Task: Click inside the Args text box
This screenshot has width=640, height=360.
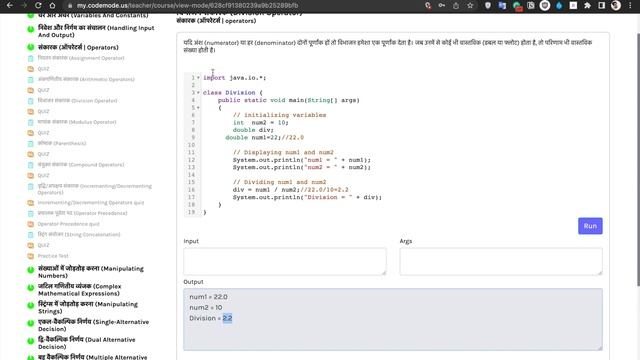Action: 501,261
